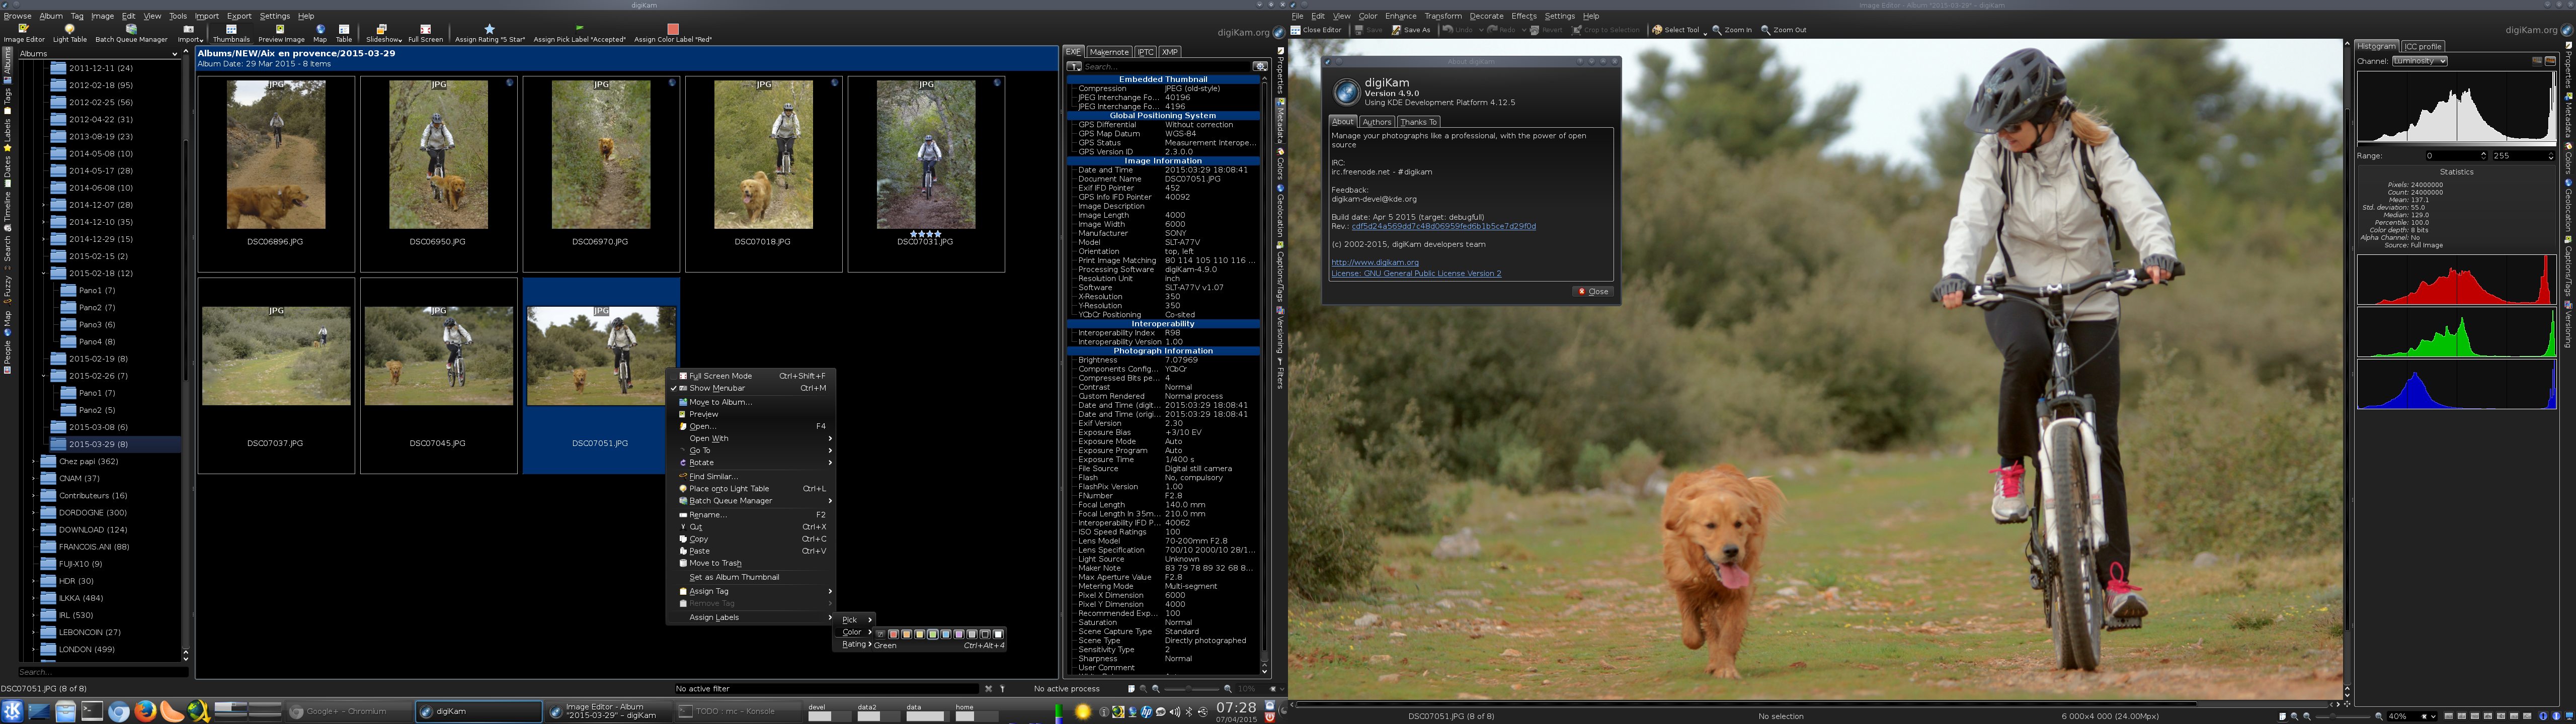The image size is (2576, 724).
Task: Switch to Table view in toolbar
Action: click(x=344, y=34)
